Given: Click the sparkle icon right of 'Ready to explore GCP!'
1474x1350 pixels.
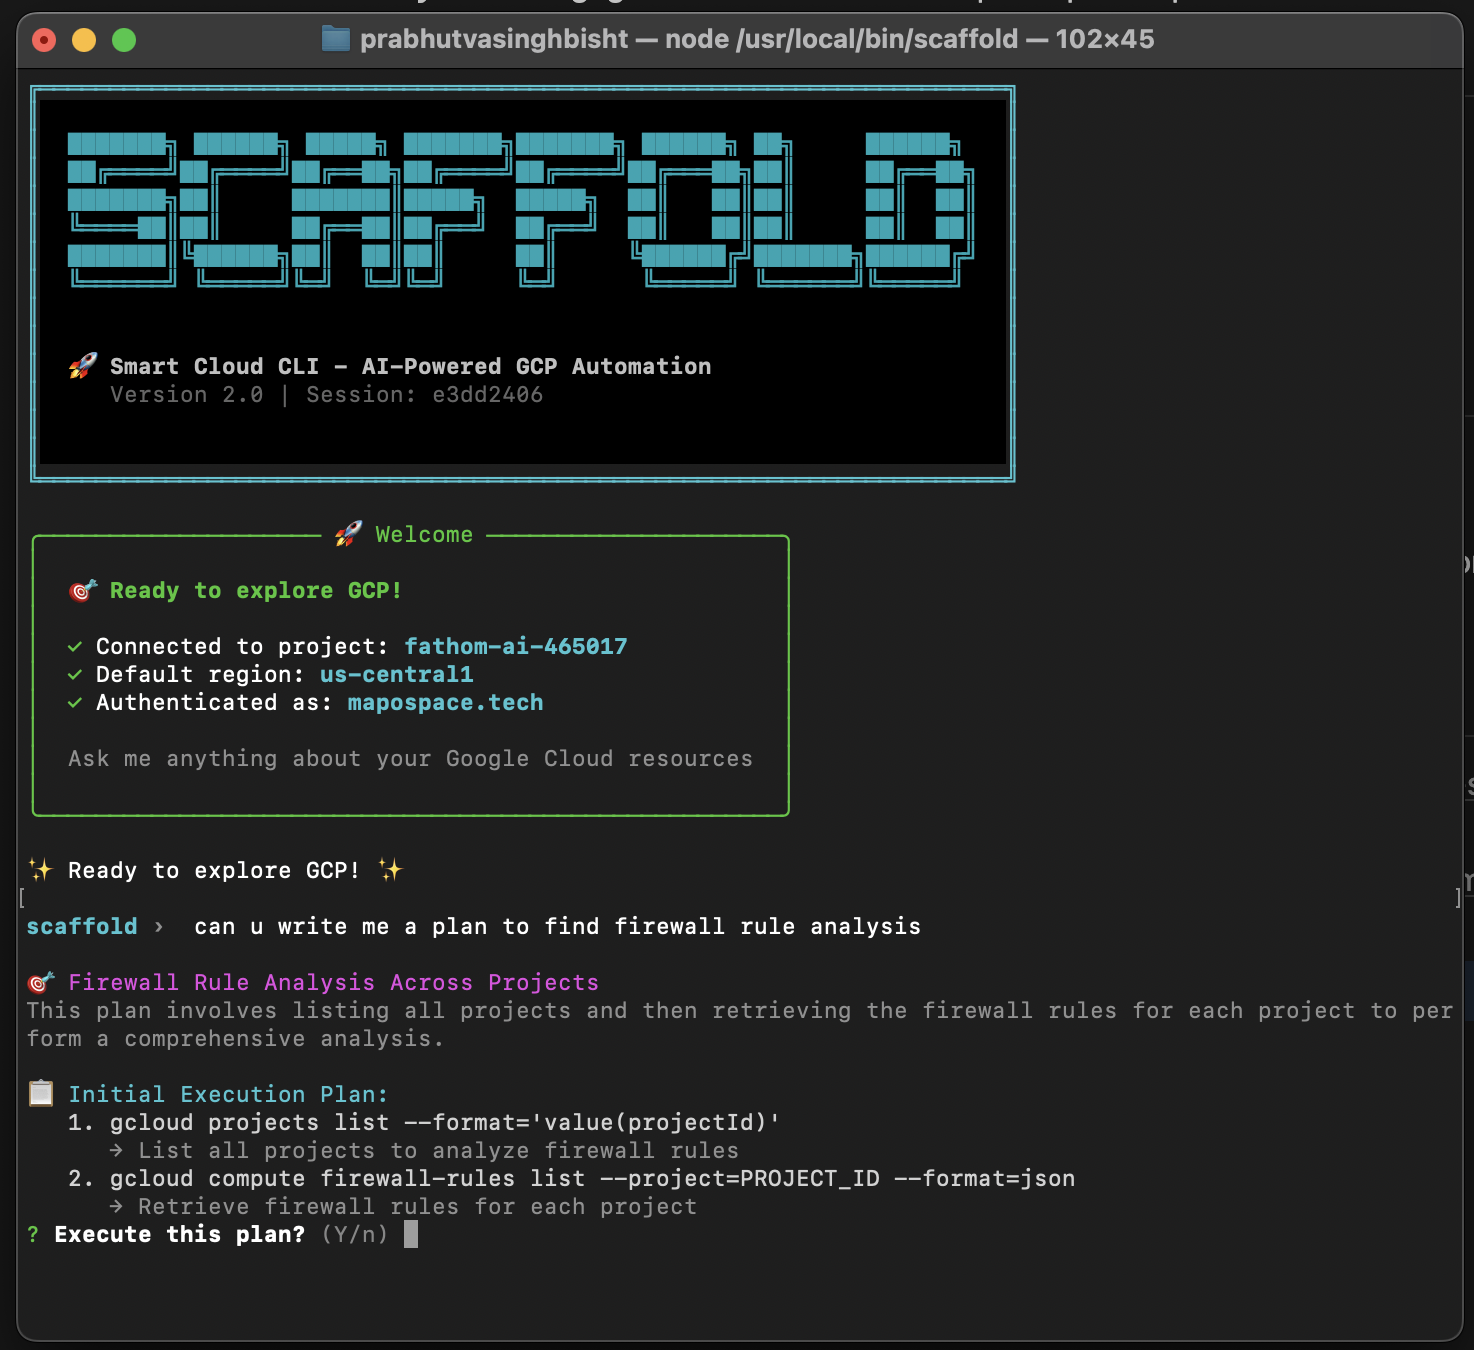Looking at the screenshot, I should coord(390,869).
